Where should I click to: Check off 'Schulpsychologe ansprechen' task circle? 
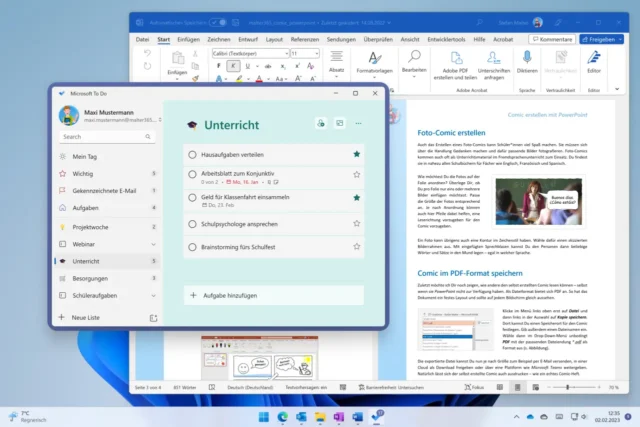point(192,224)
